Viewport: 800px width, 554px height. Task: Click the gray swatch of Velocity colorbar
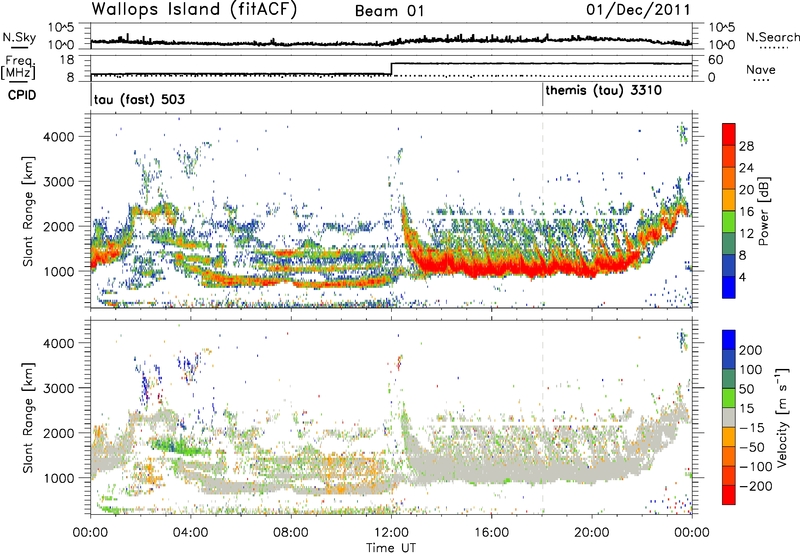[x=729, y=418]
